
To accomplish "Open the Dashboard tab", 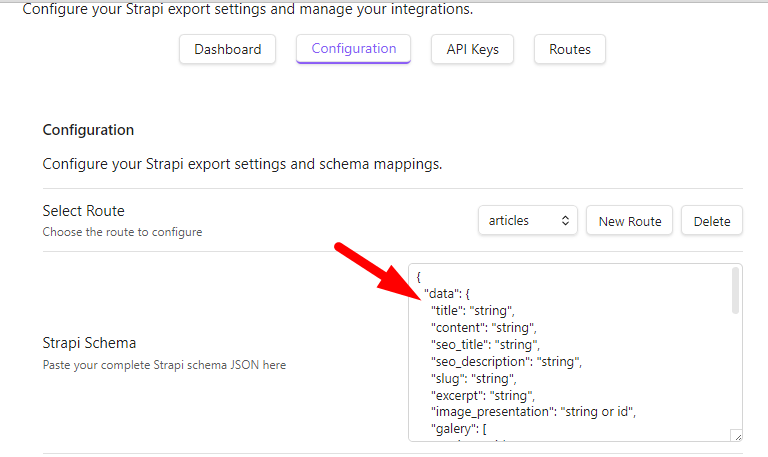I will coord(227,49).
